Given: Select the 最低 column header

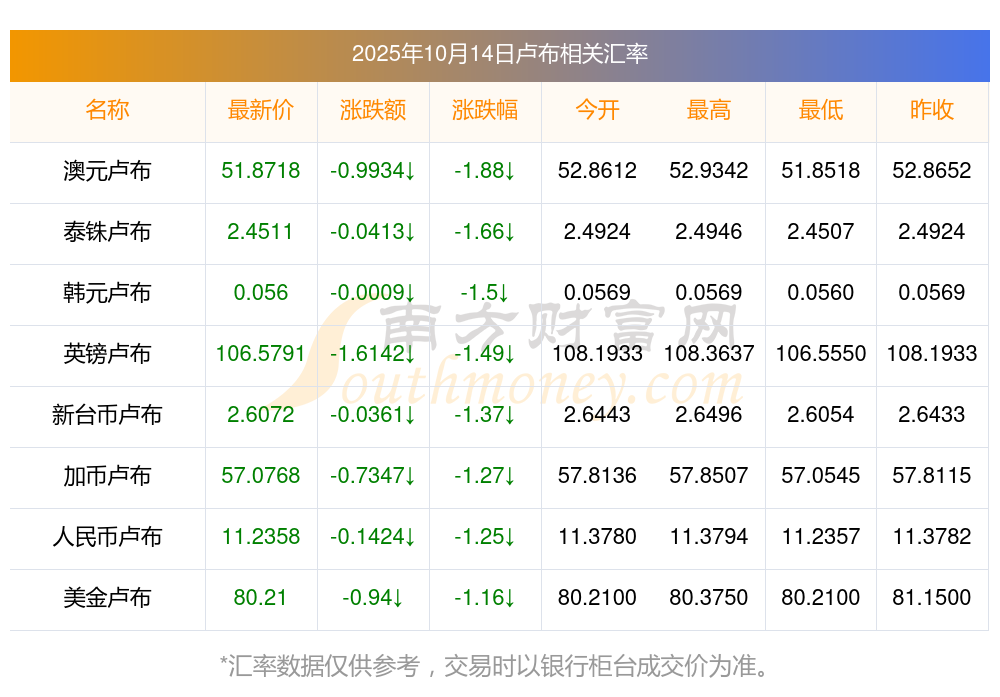Looking at the screenshot, I should 821,111.
